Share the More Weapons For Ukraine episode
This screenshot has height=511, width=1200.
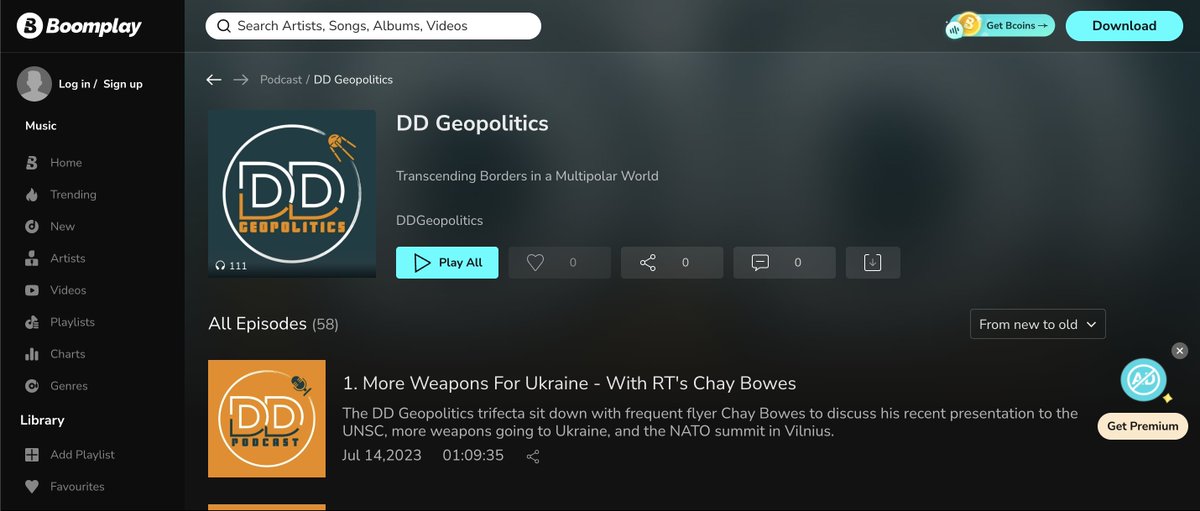pyautogui.click(x=533, y=456)
